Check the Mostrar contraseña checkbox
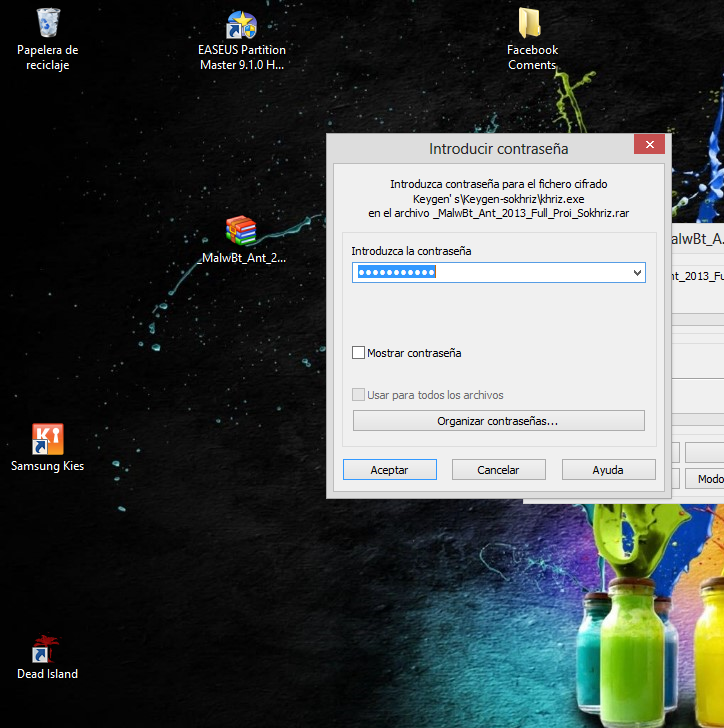Image resolution: width=724 pixels, height=728 pixels. pyautogui.click(x=358, y=352)
